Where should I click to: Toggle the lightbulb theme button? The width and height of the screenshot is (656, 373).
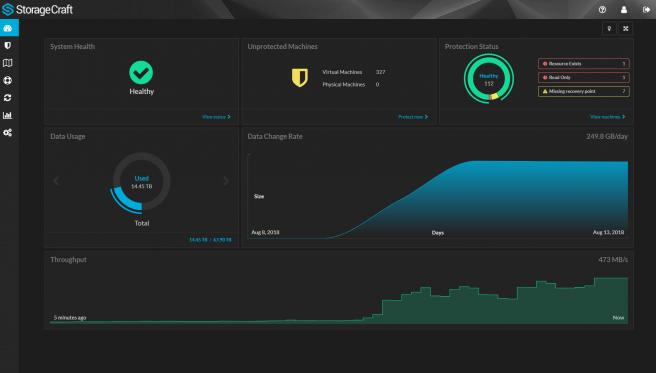click(609, 28)
